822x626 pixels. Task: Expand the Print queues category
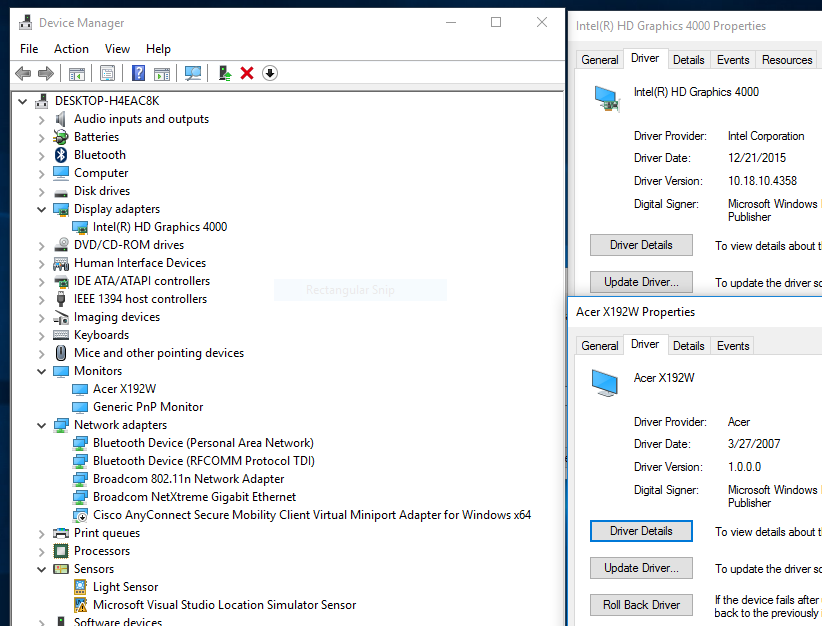[41, 534]
